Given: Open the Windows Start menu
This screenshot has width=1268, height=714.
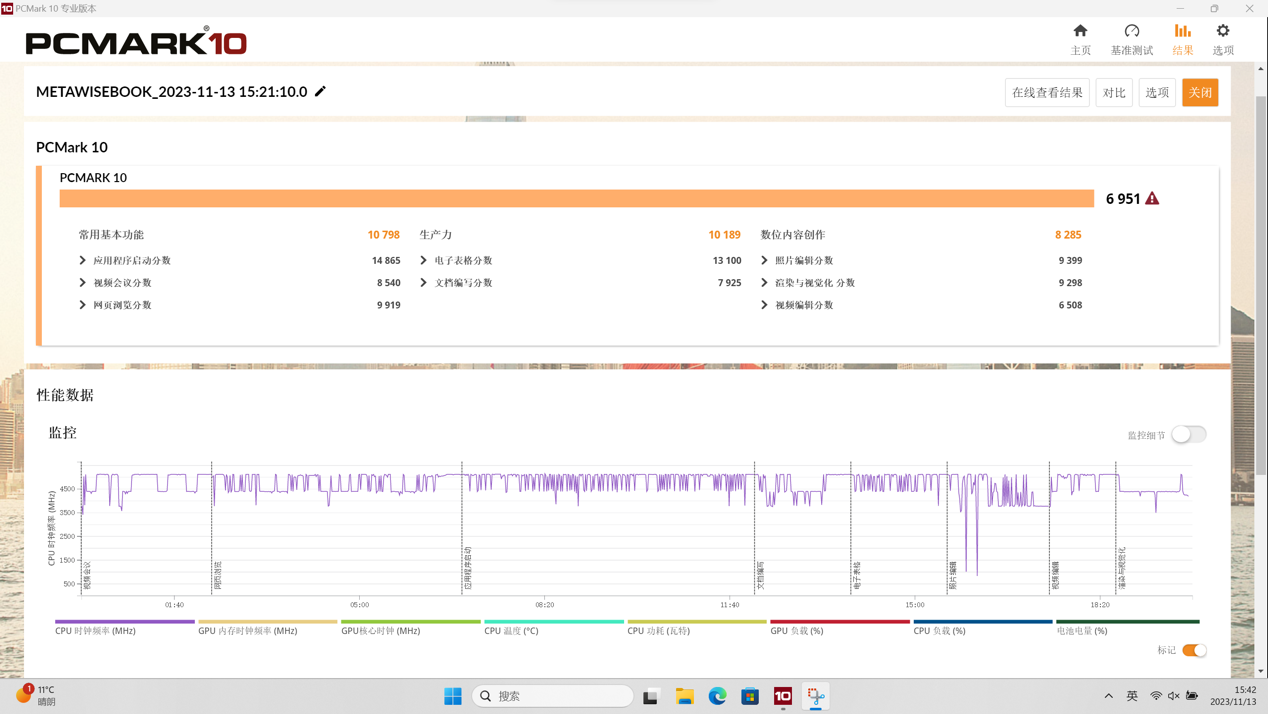Looking at the screenshot, I should (x=453, y=696).
